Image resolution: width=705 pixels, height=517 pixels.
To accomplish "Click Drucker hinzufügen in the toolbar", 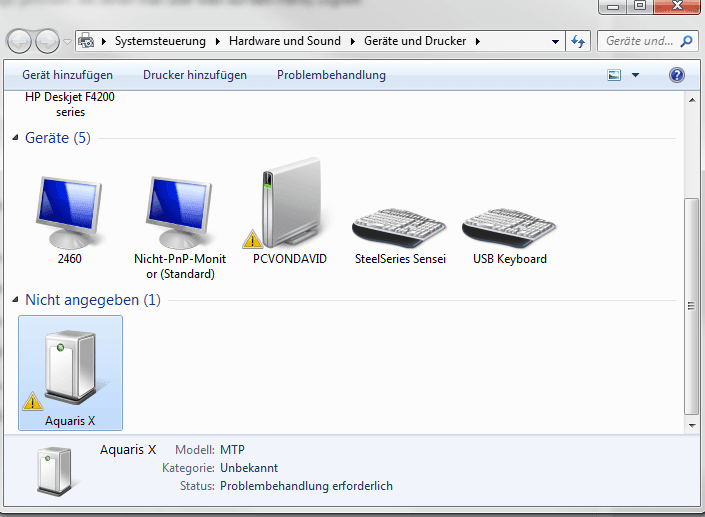I will coord(195,75).
